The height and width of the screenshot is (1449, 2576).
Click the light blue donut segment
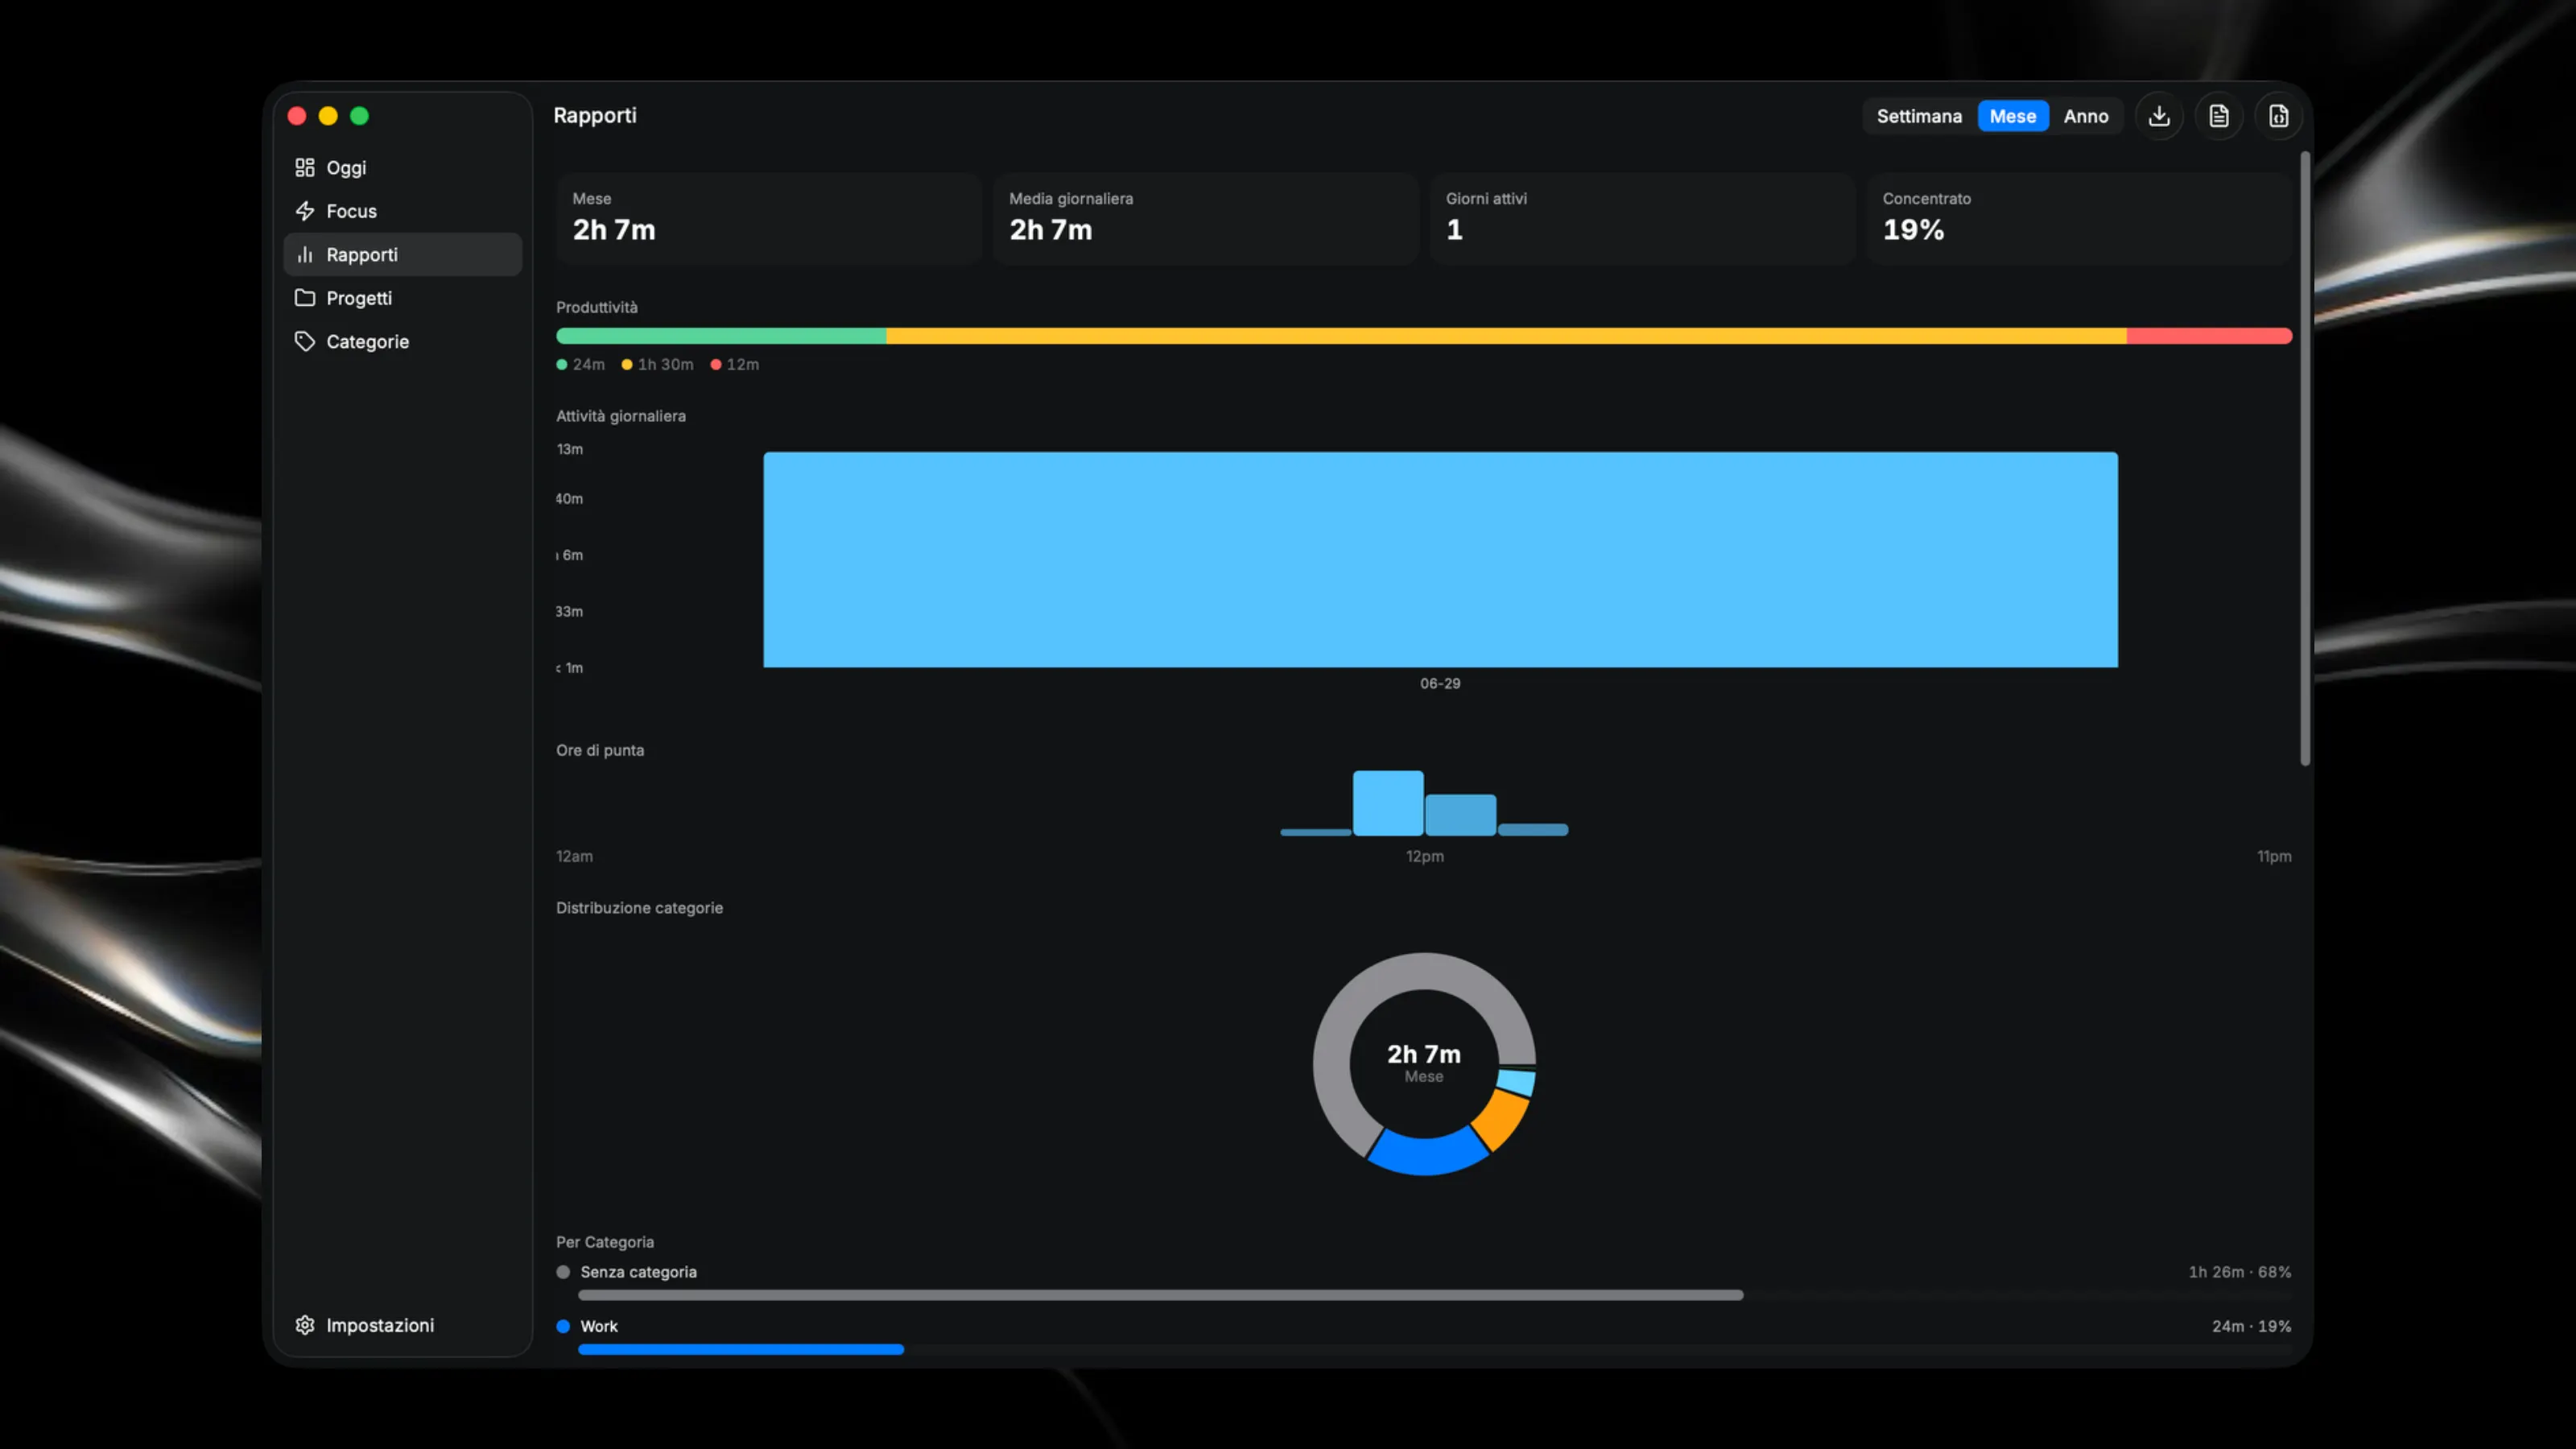tap(1517, 1082)
